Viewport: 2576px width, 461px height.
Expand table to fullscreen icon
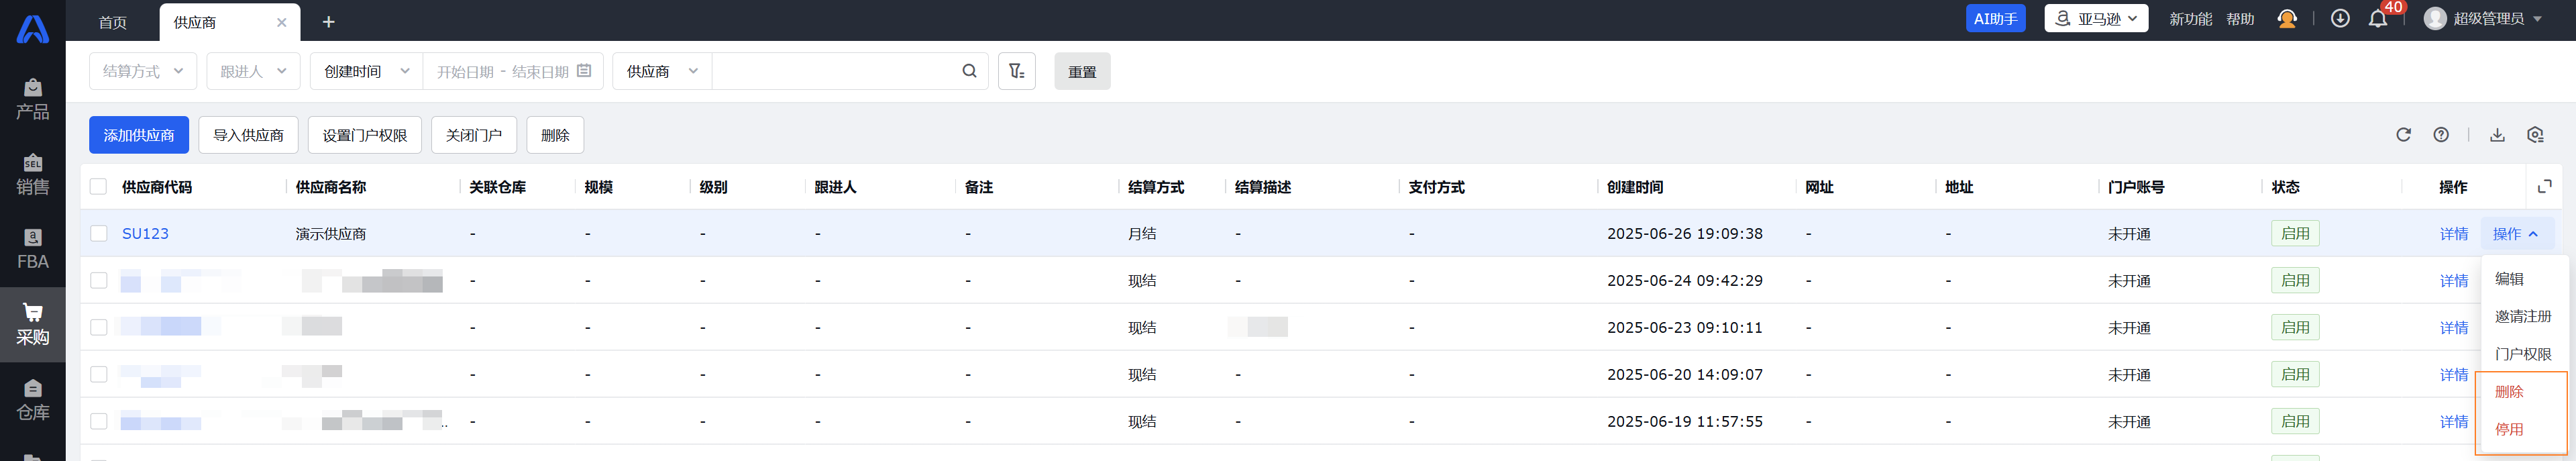pyautogui.click(x=2545, y=186)
